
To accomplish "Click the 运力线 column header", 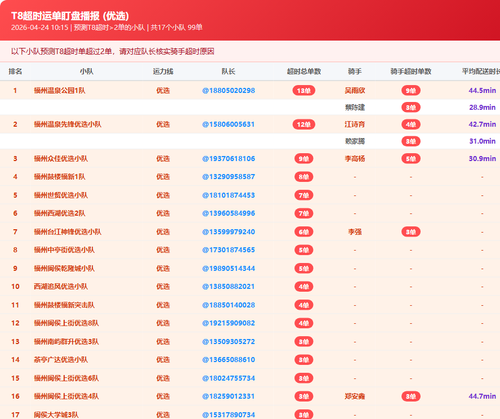I will pyautogui.click(x=163, y=71).
